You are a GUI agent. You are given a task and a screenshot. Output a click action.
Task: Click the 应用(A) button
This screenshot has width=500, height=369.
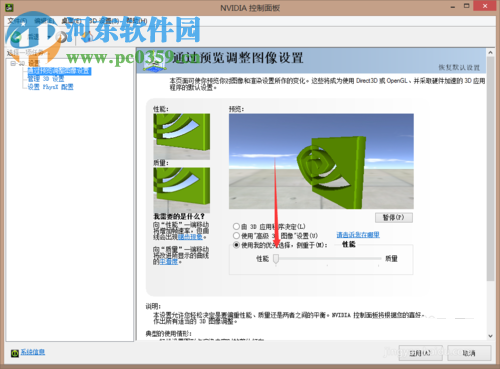tap(421, 353)
